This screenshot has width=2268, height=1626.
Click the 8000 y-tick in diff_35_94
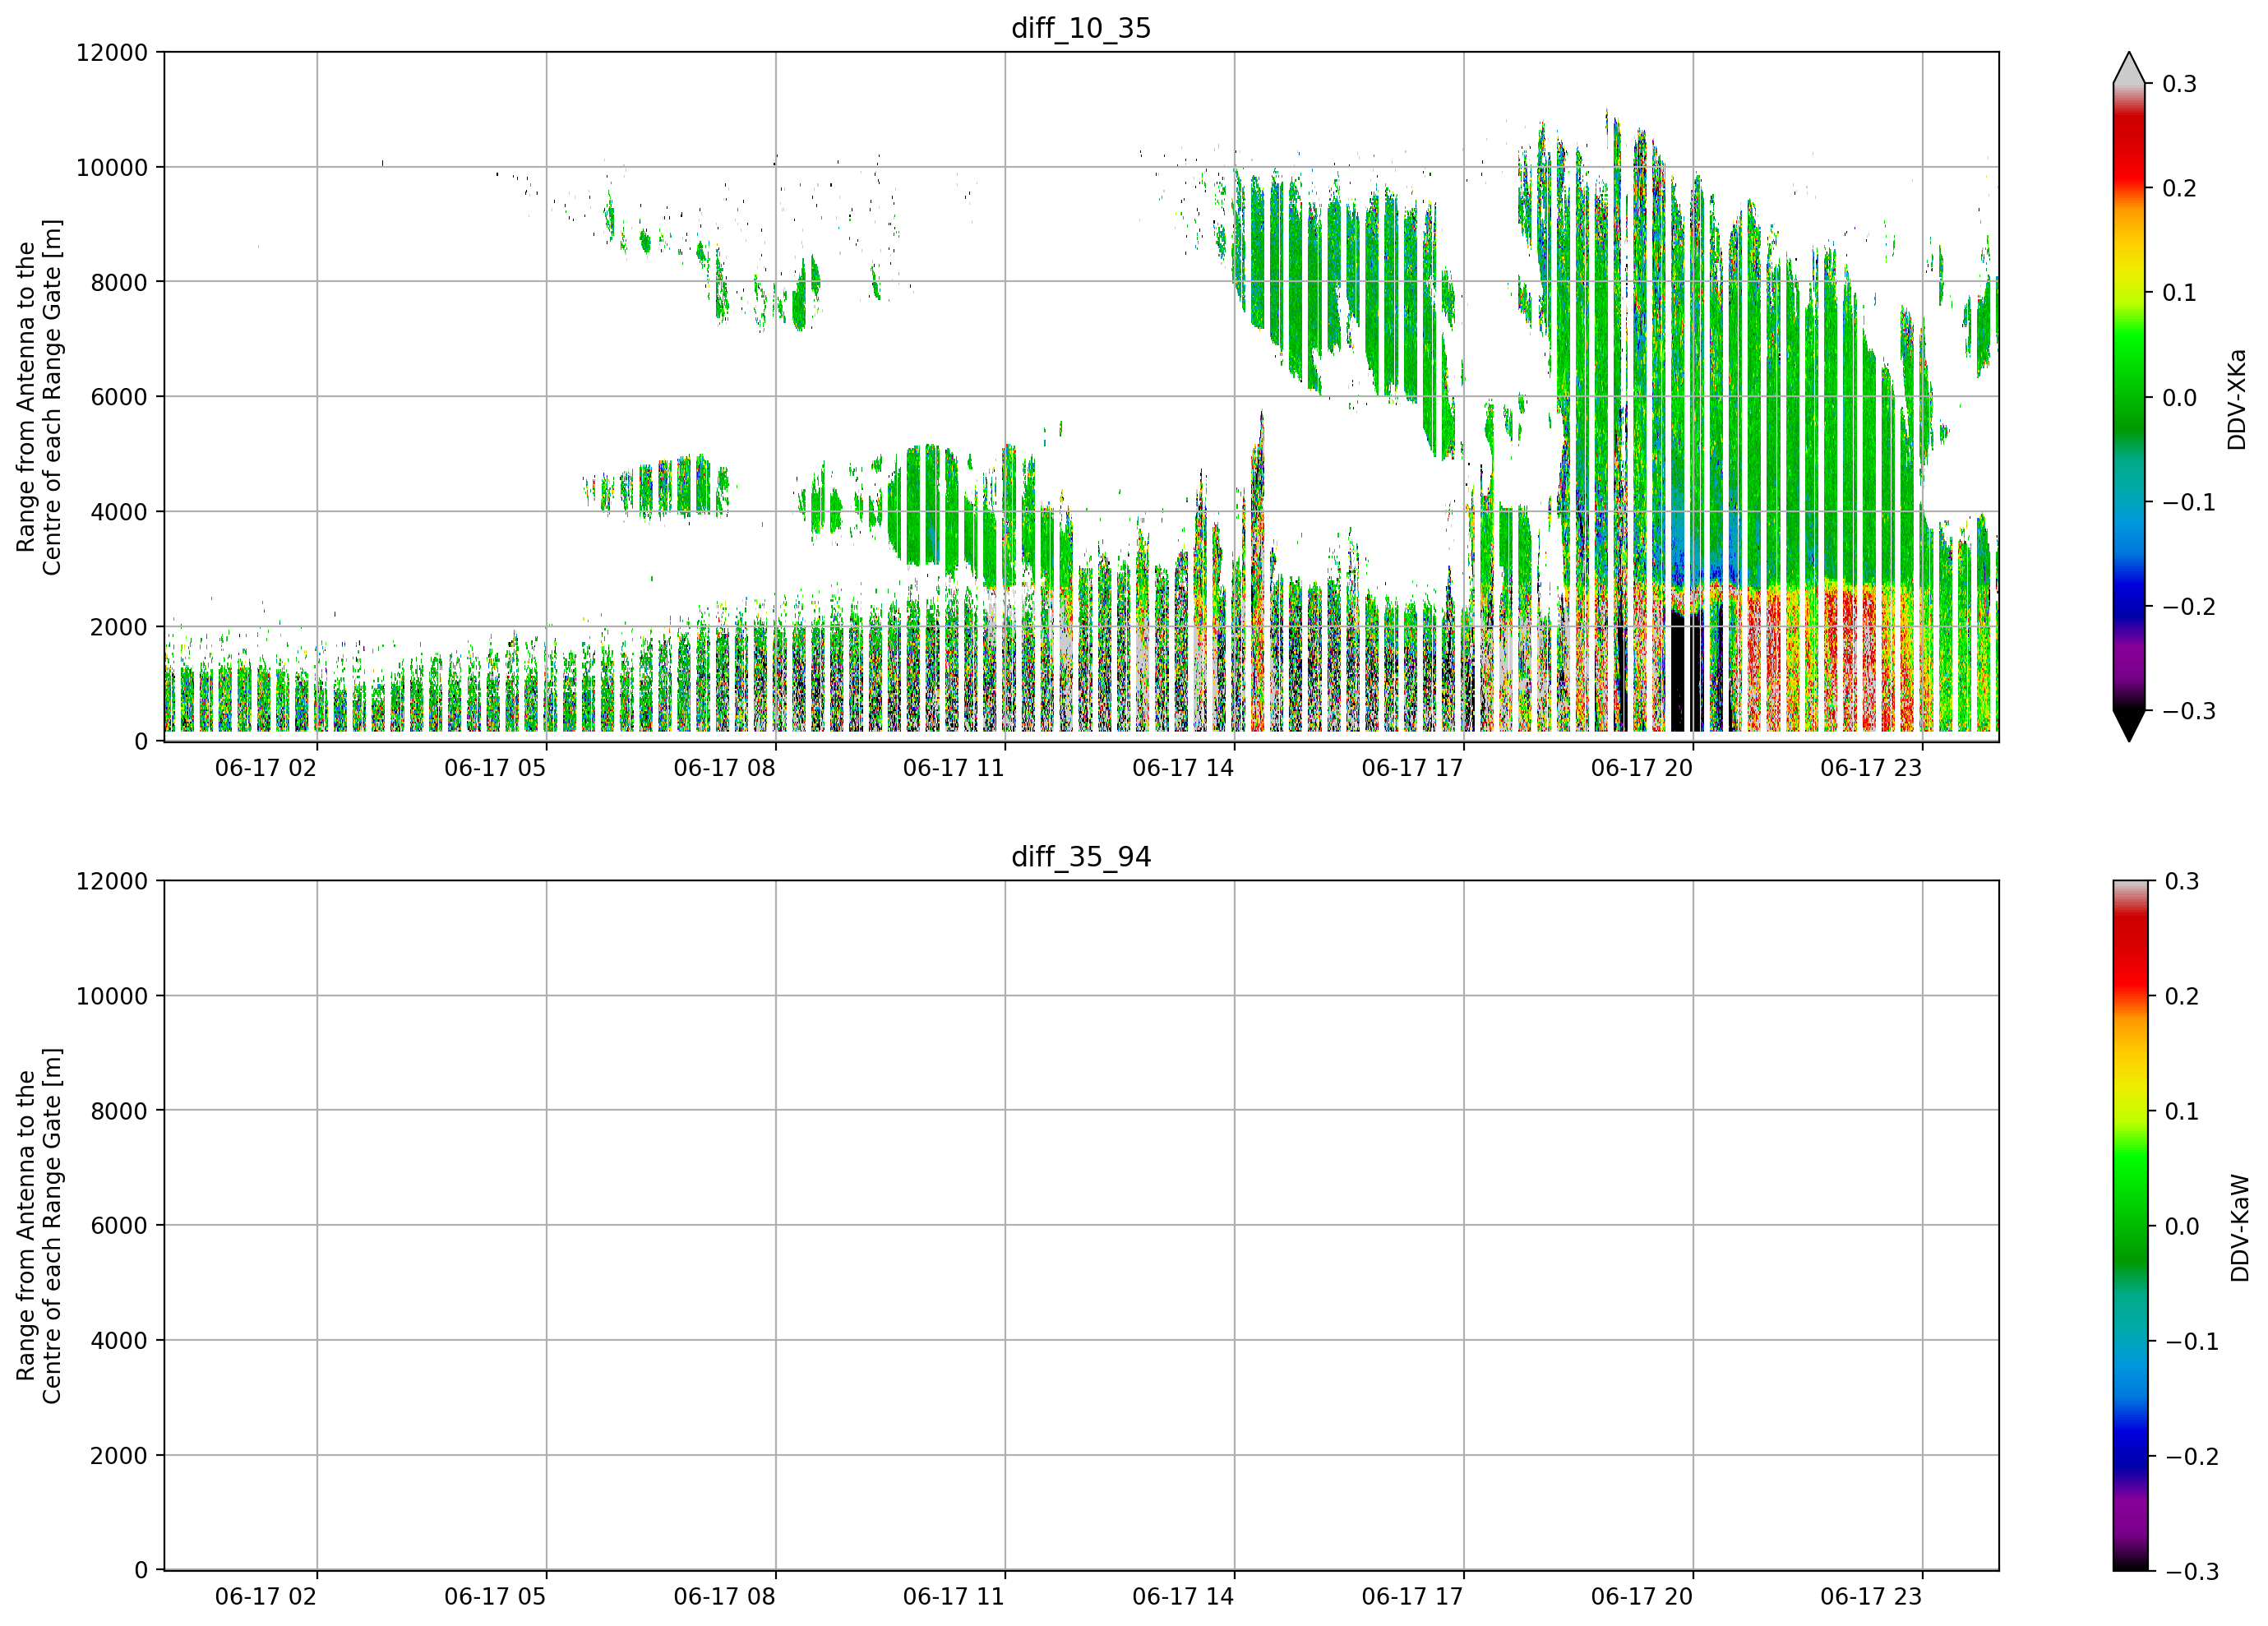(119, 1110)
